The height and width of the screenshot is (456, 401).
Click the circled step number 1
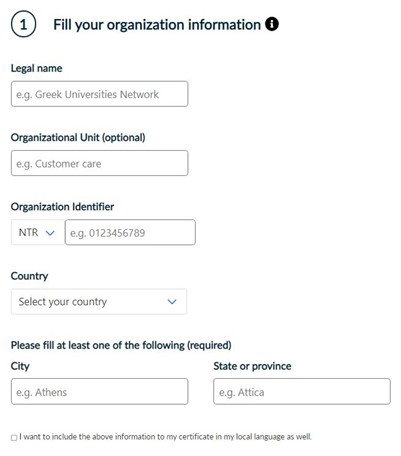pos(23,24)
